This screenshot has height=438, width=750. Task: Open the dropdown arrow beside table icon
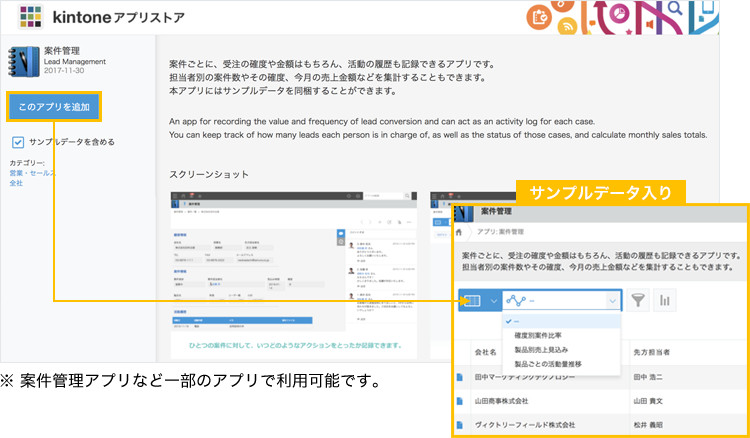(x=493, y=300)
